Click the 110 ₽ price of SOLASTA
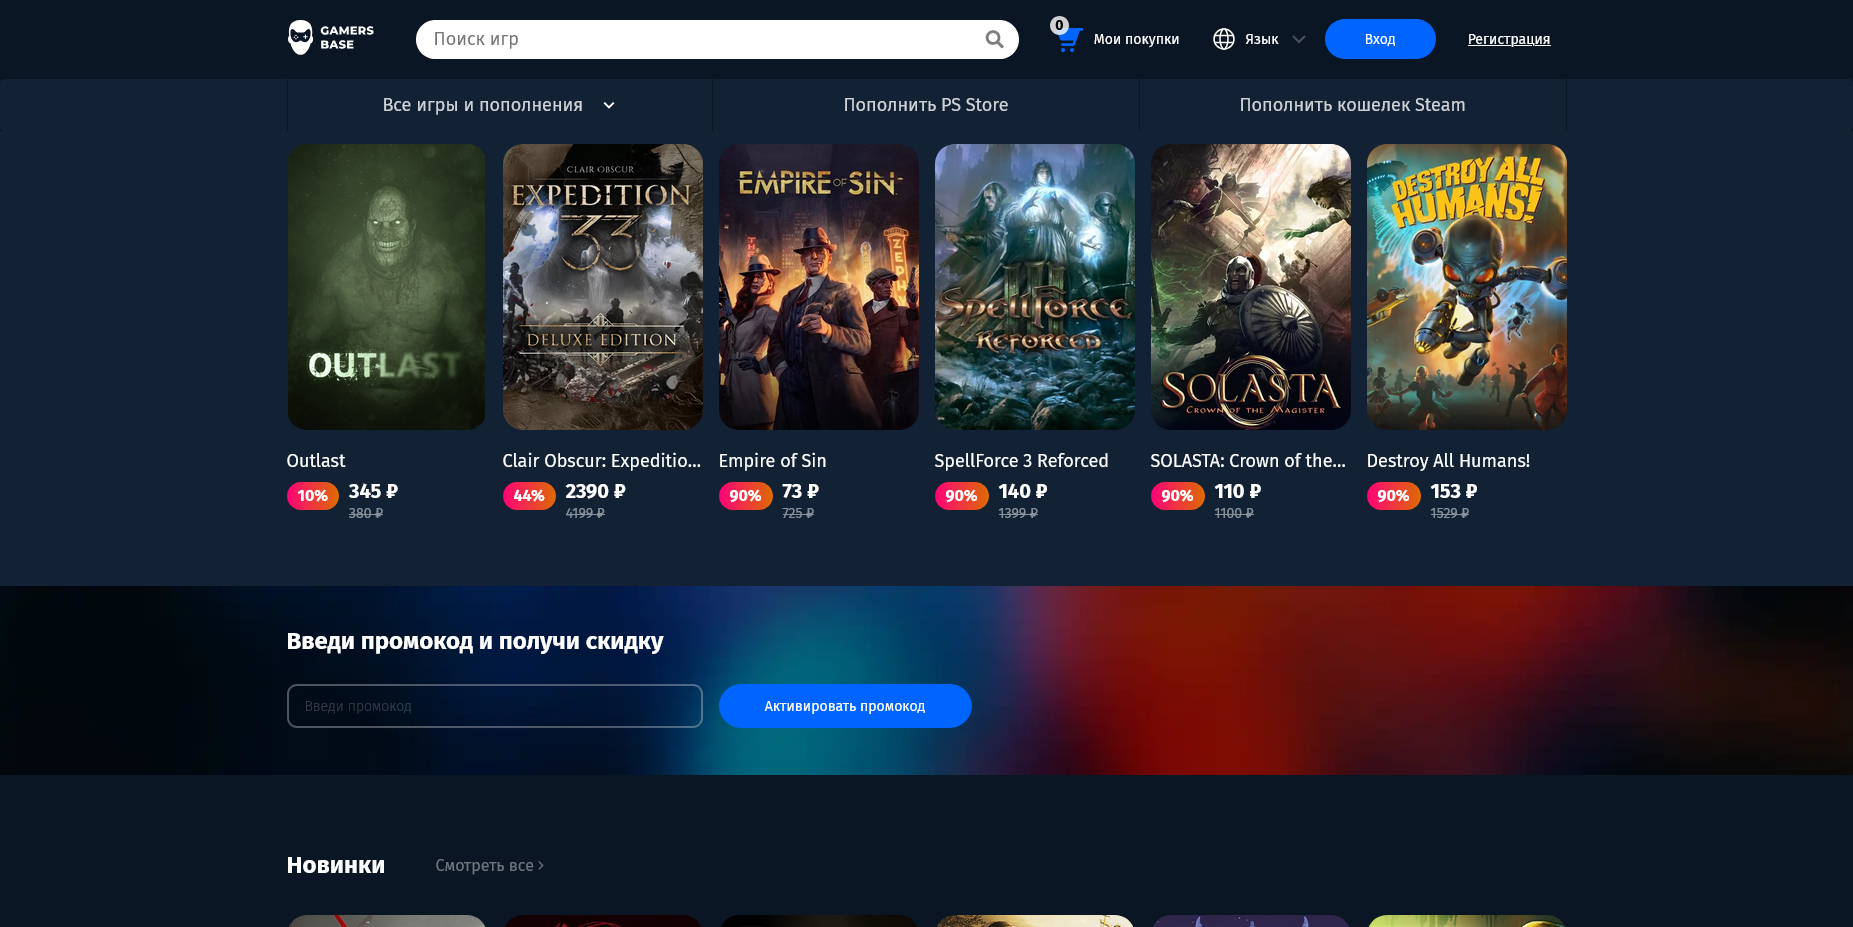The height and width of the screenshot is (927, 1853). [x=1238, y=491]
